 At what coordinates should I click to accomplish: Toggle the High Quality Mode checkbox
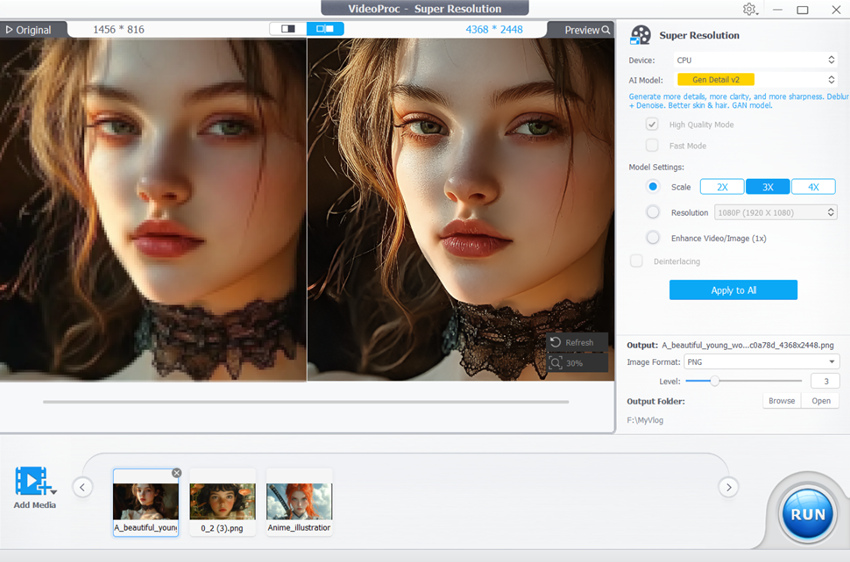[x=652, y=125]
